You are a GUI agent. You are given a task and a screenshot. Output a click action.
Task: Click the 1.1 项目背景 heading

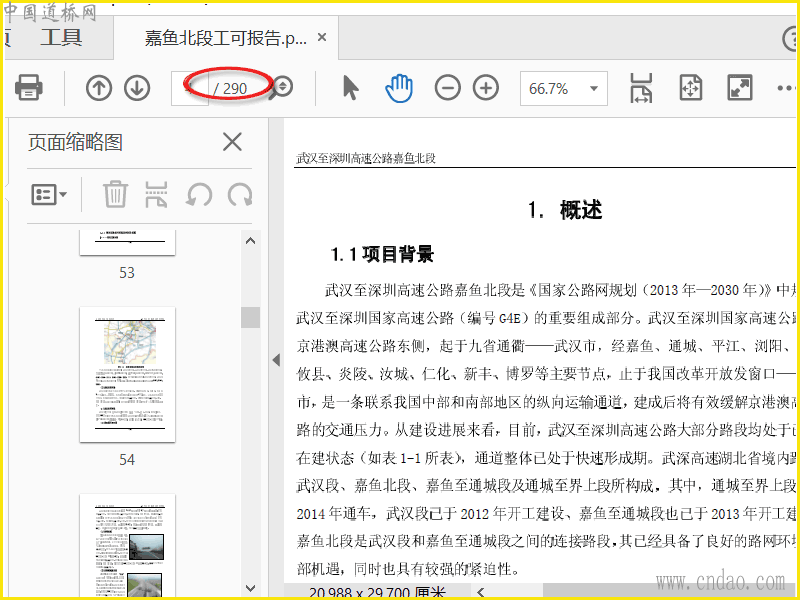[382, 254]
